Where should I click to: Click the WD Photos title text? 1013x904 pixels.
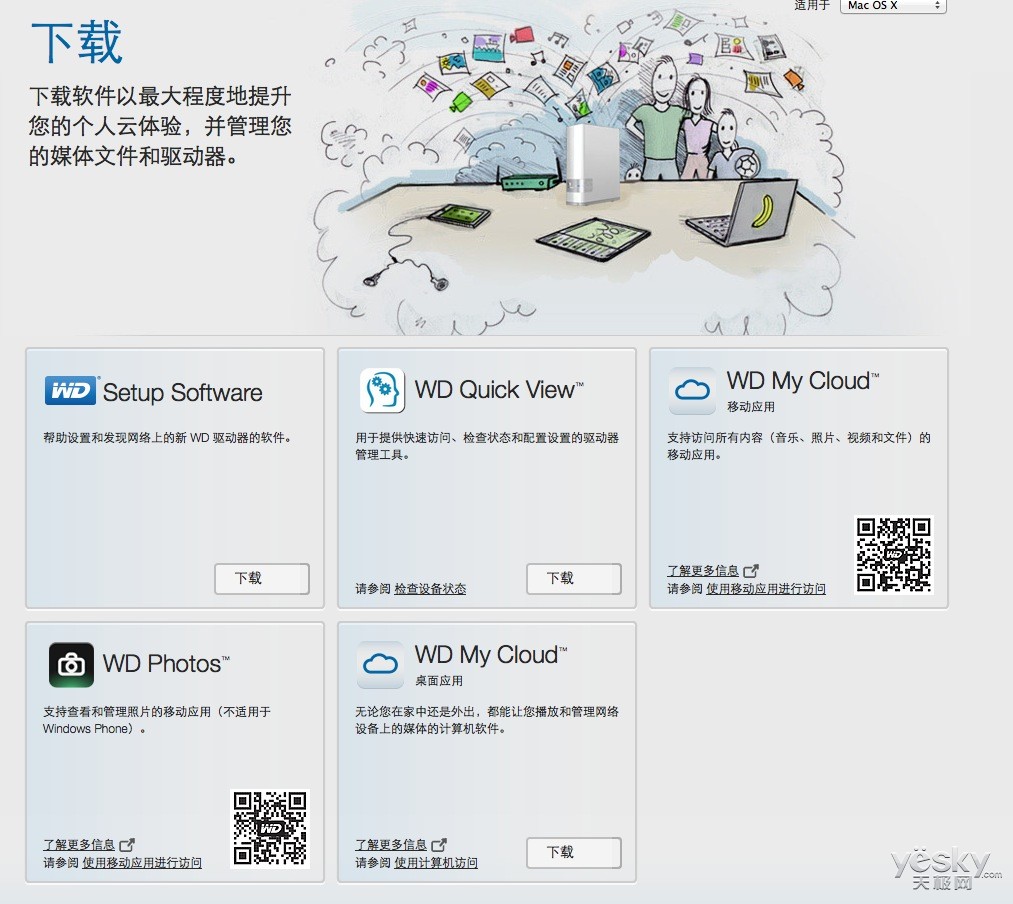(x=166, y=664)
